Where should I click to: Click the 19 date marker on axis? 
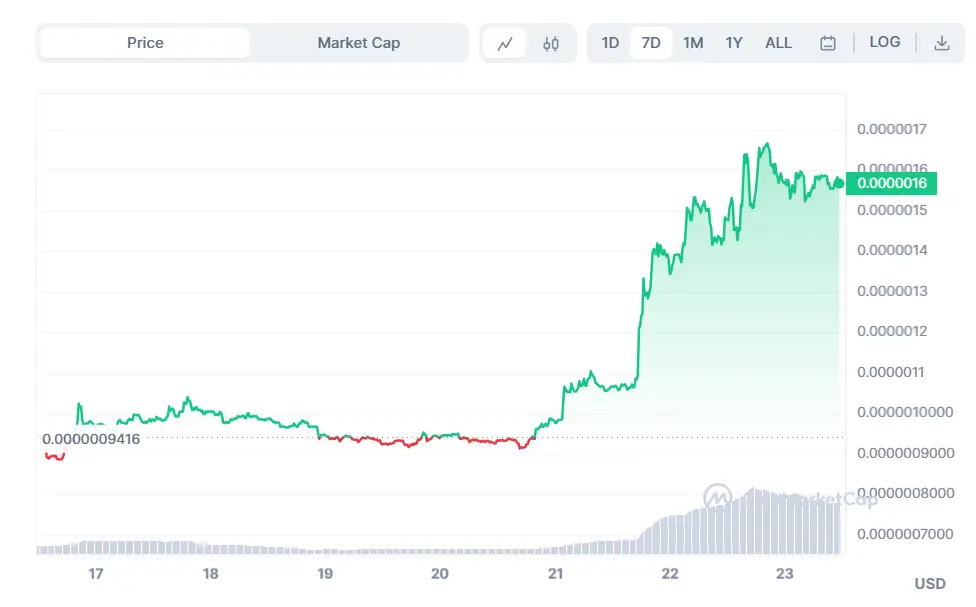[x=325, y=574]
